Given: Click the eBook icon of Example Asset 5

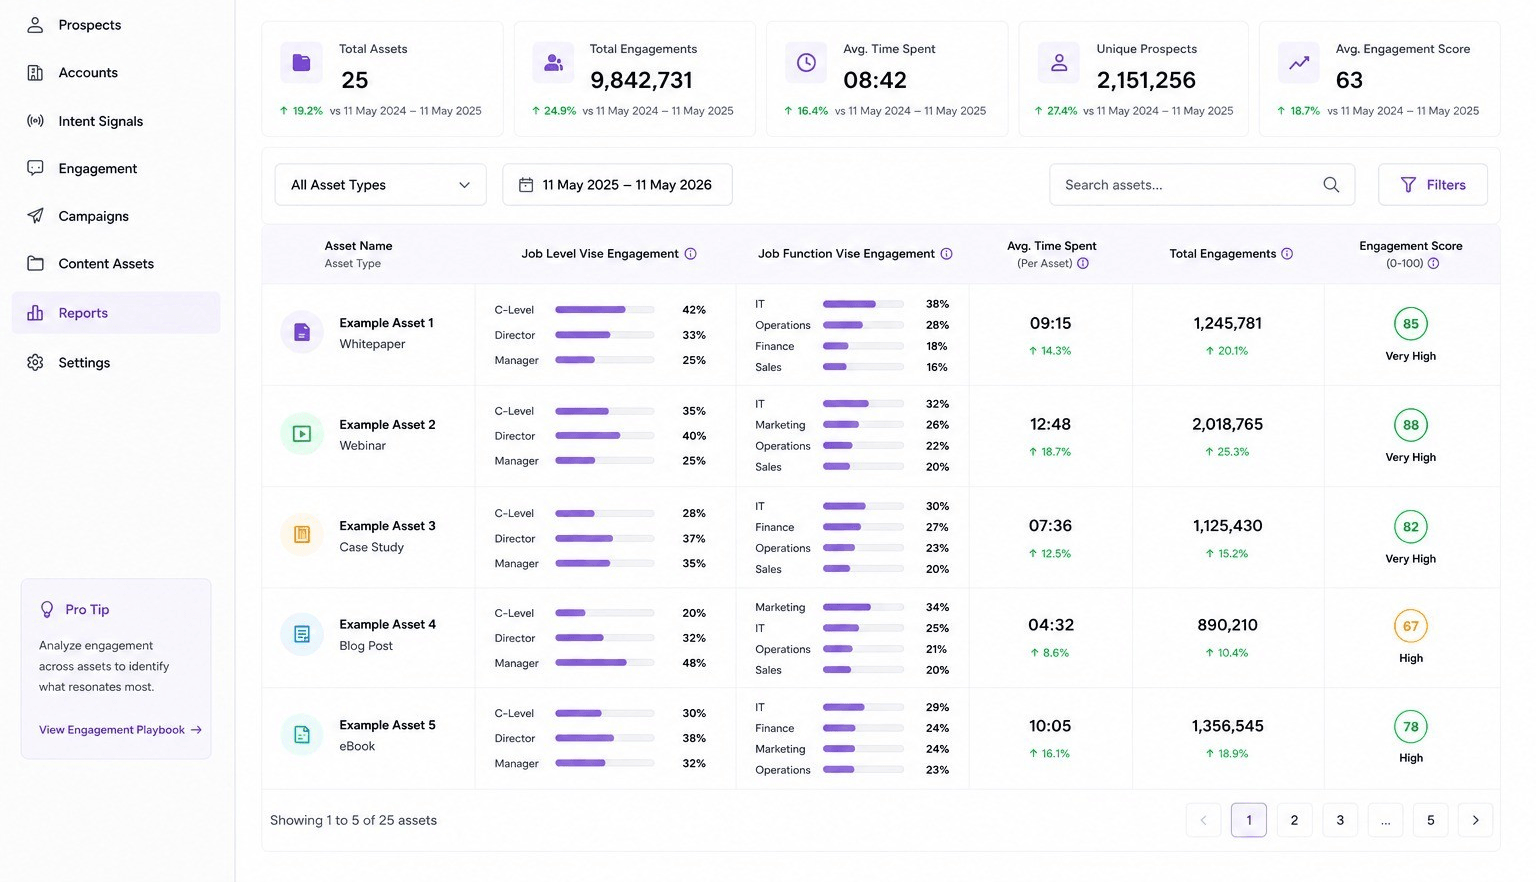Looking at the screenshot, I should (x=301, y=735).
